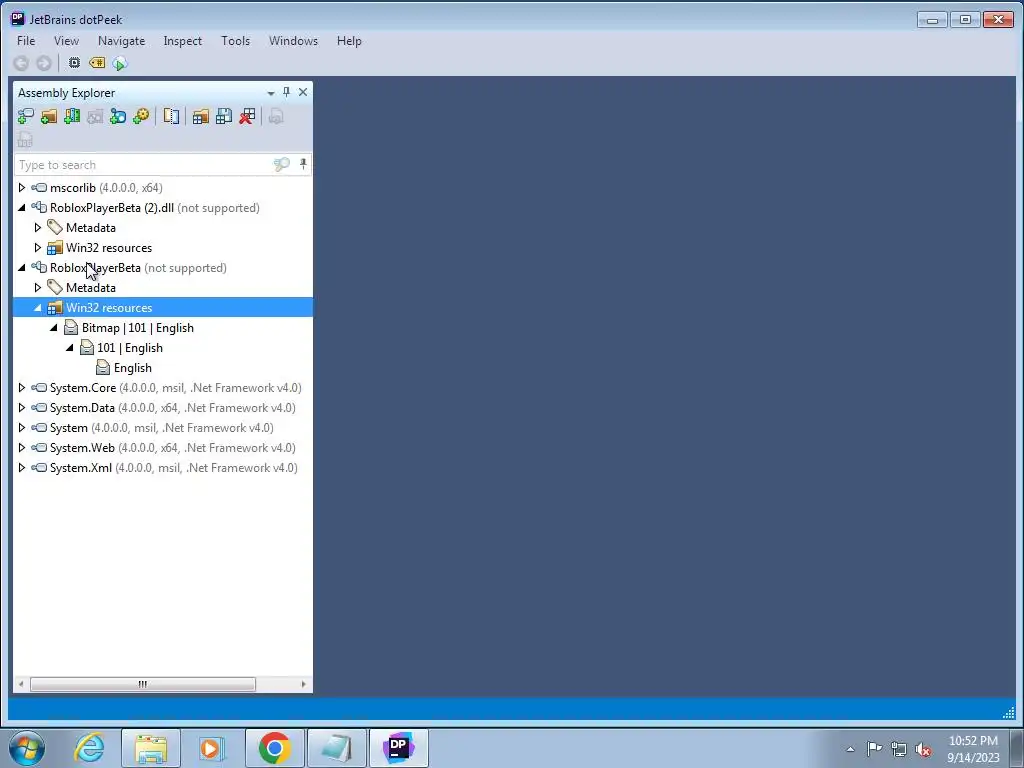The image size is (1024, 768).
Task: Click the Open assembly list folder-grid icon
Action: coord(200,117)
